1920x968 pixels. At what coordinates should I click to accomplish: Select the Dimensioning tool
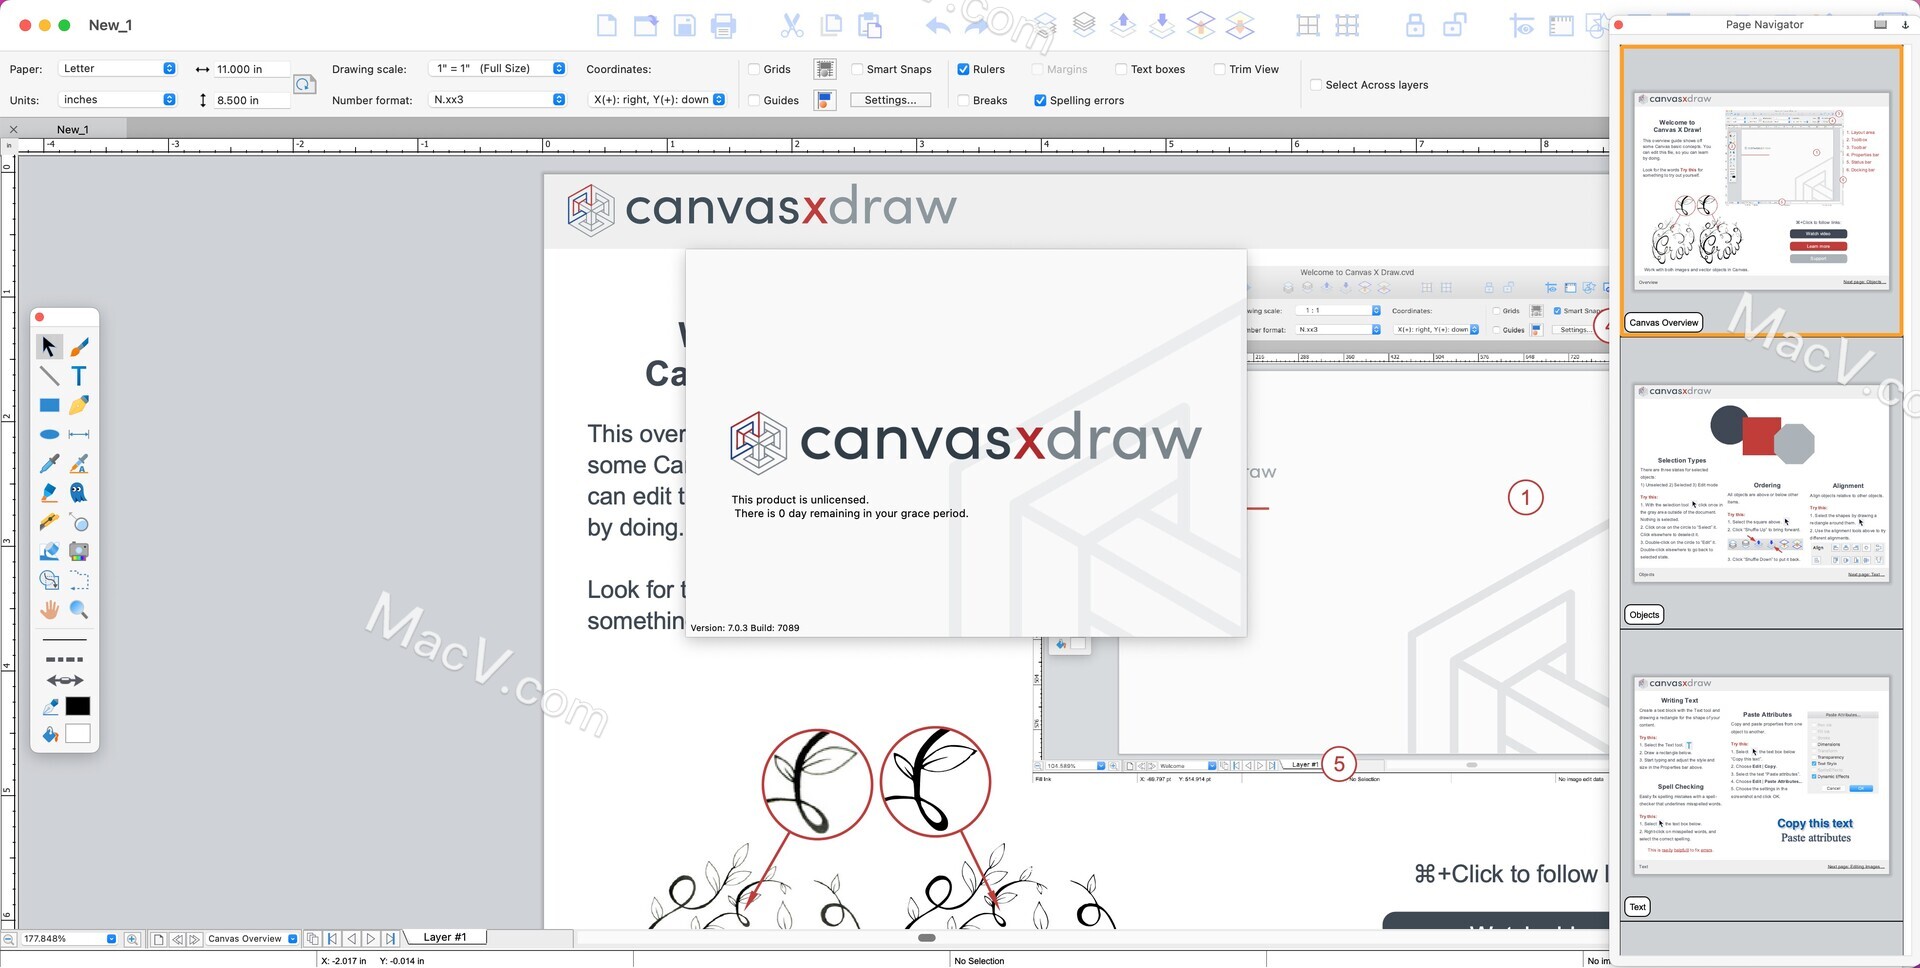(x=79, y=434)
